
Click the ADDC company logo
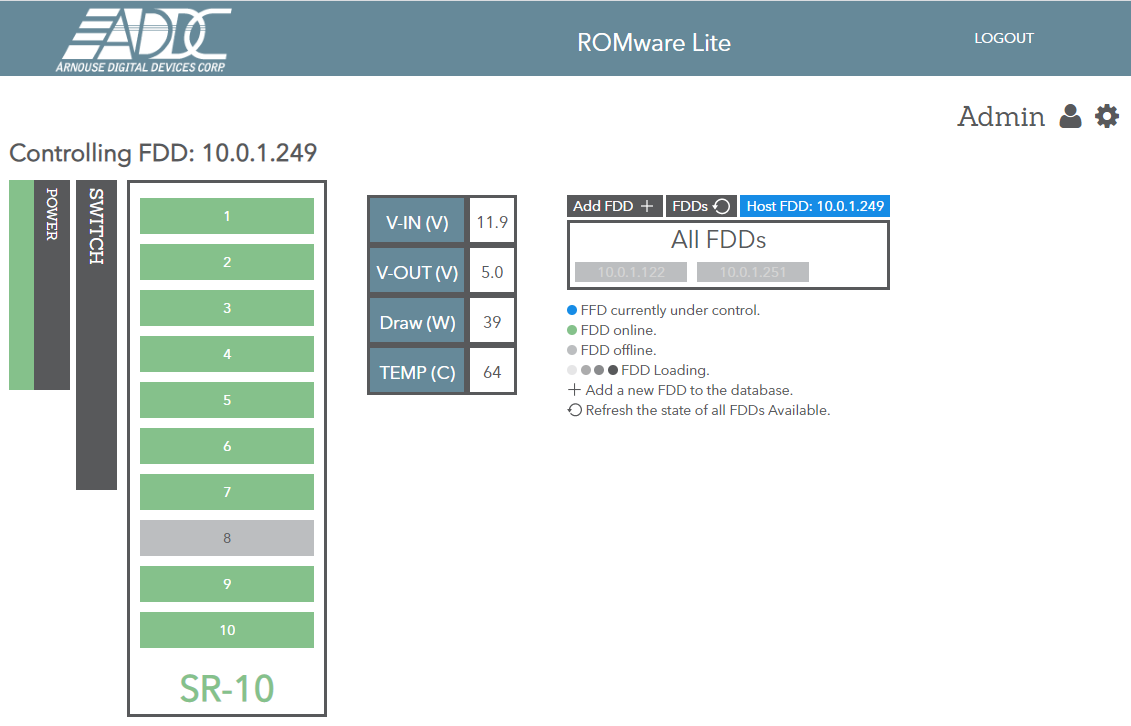(144, 40)
